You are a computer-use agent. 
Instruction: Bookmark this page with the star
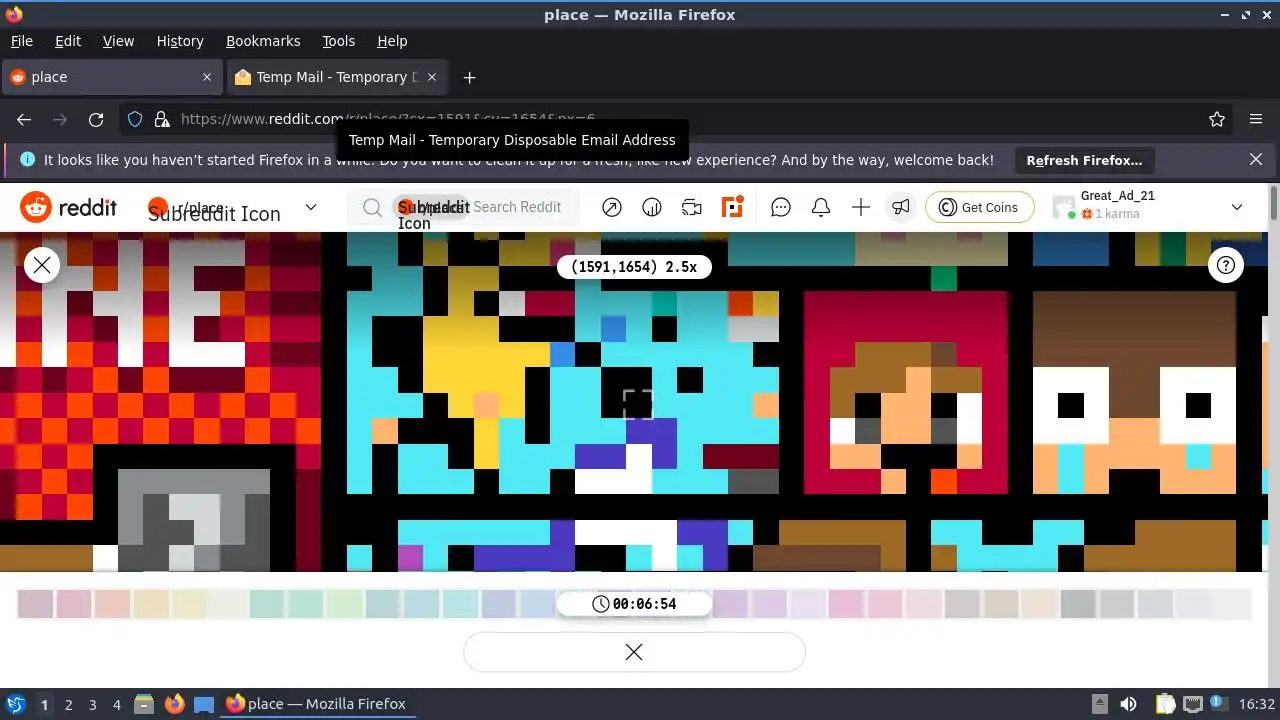[1217, 119]
